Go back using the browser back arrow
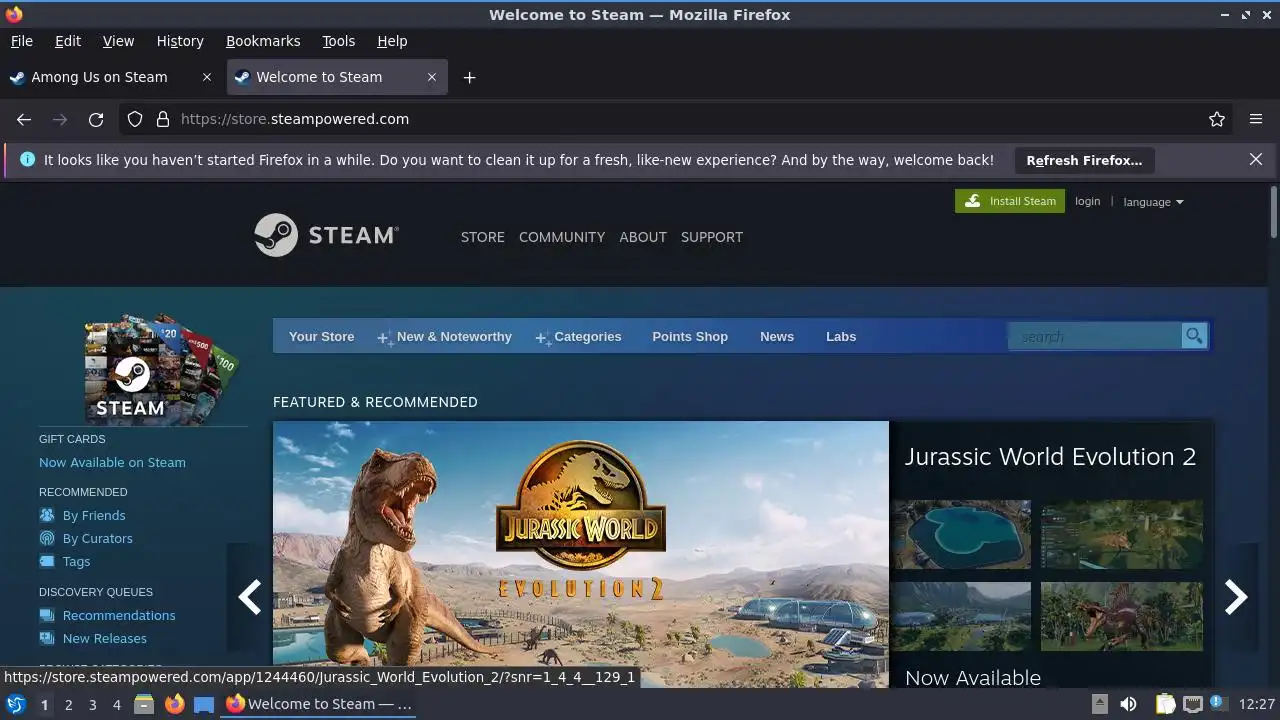The image size is (1280, 720). [24, 119]
